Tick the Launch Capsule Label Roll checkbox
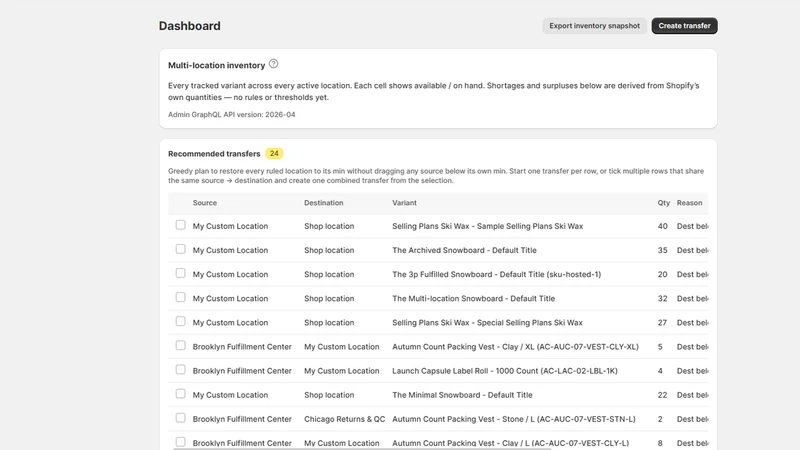The height and width of the screenshot is (450, 800). point(181,369)
